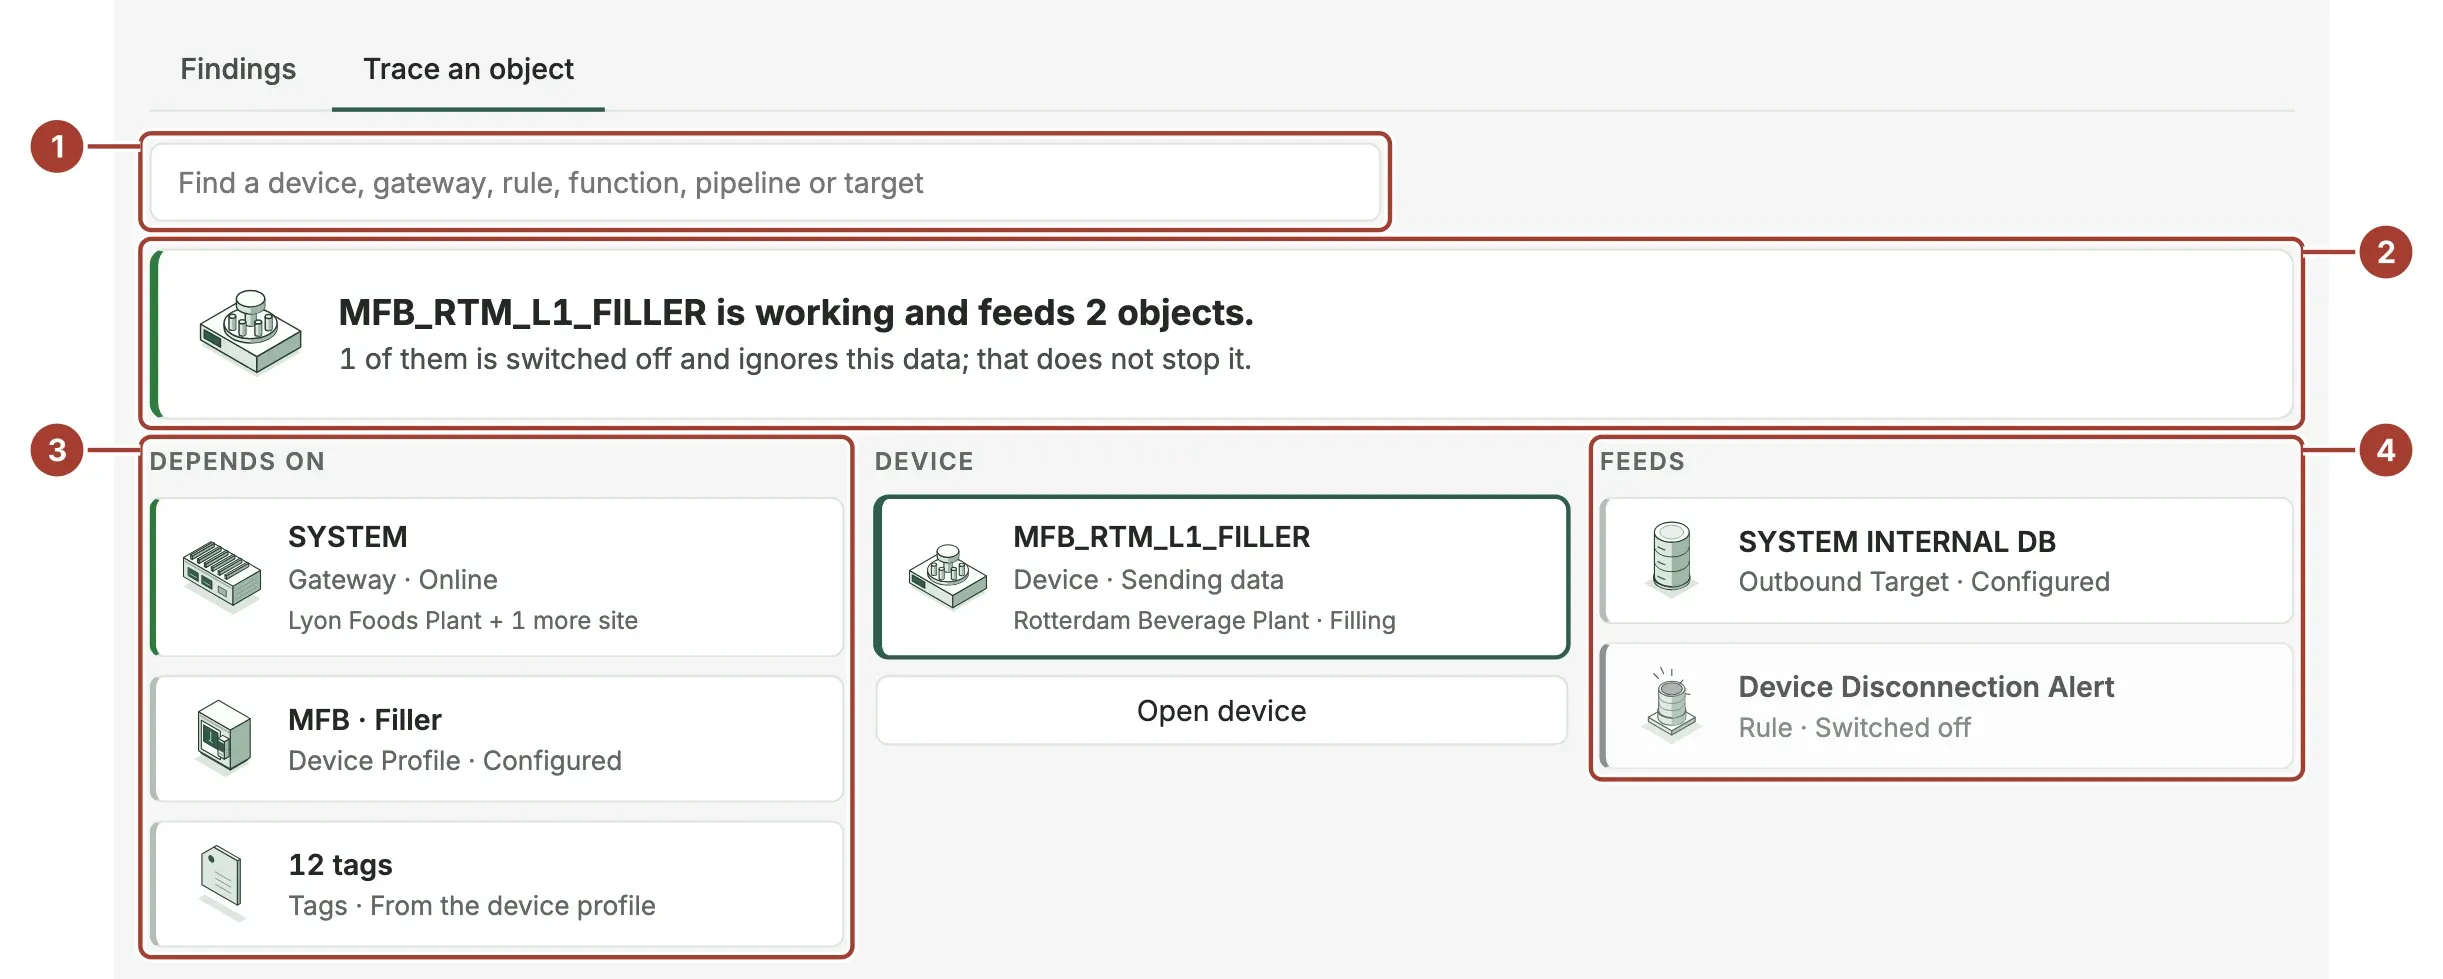This screenshot has height=979, width=2443.
Task: Click 'Tags · From the device profile'
Action: [x=472, y=906]
